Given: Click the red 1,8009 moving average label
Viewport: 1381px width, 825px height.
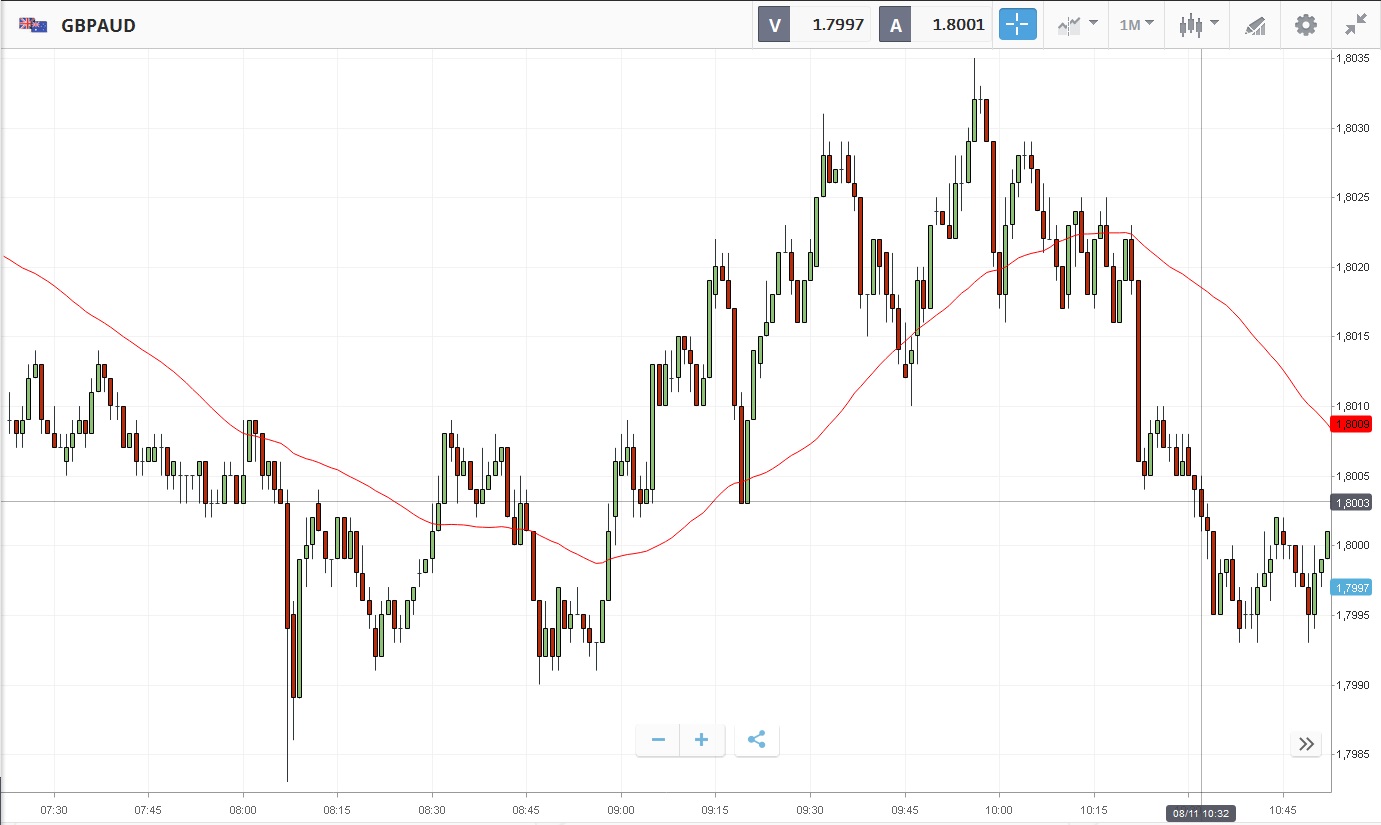Looking at the screenshot, I should (1351, 424).
